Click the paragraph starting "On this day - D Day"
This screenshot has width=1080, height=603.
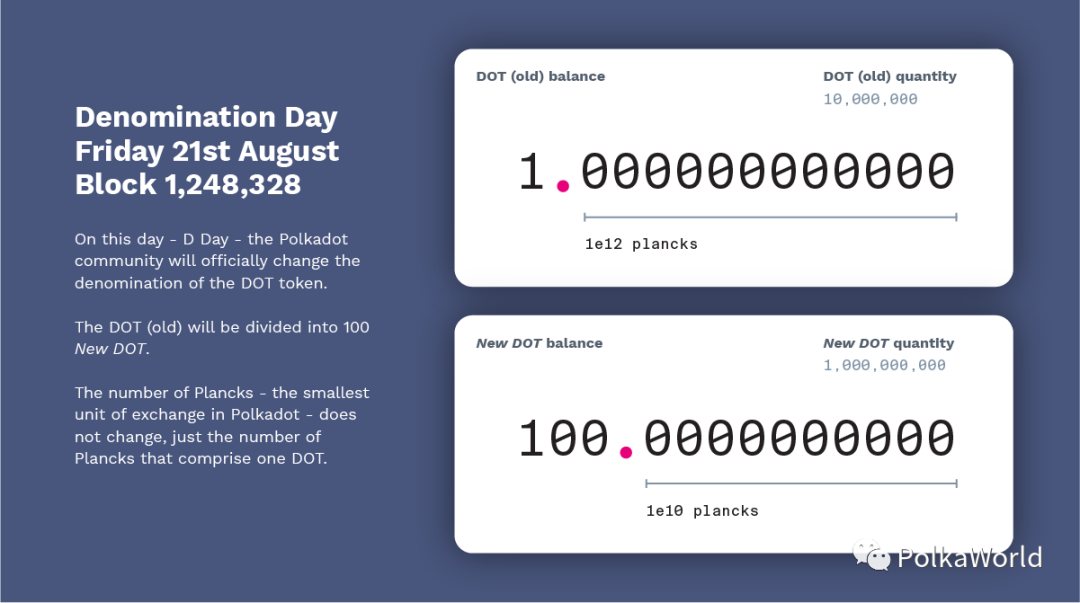point(217,261)
